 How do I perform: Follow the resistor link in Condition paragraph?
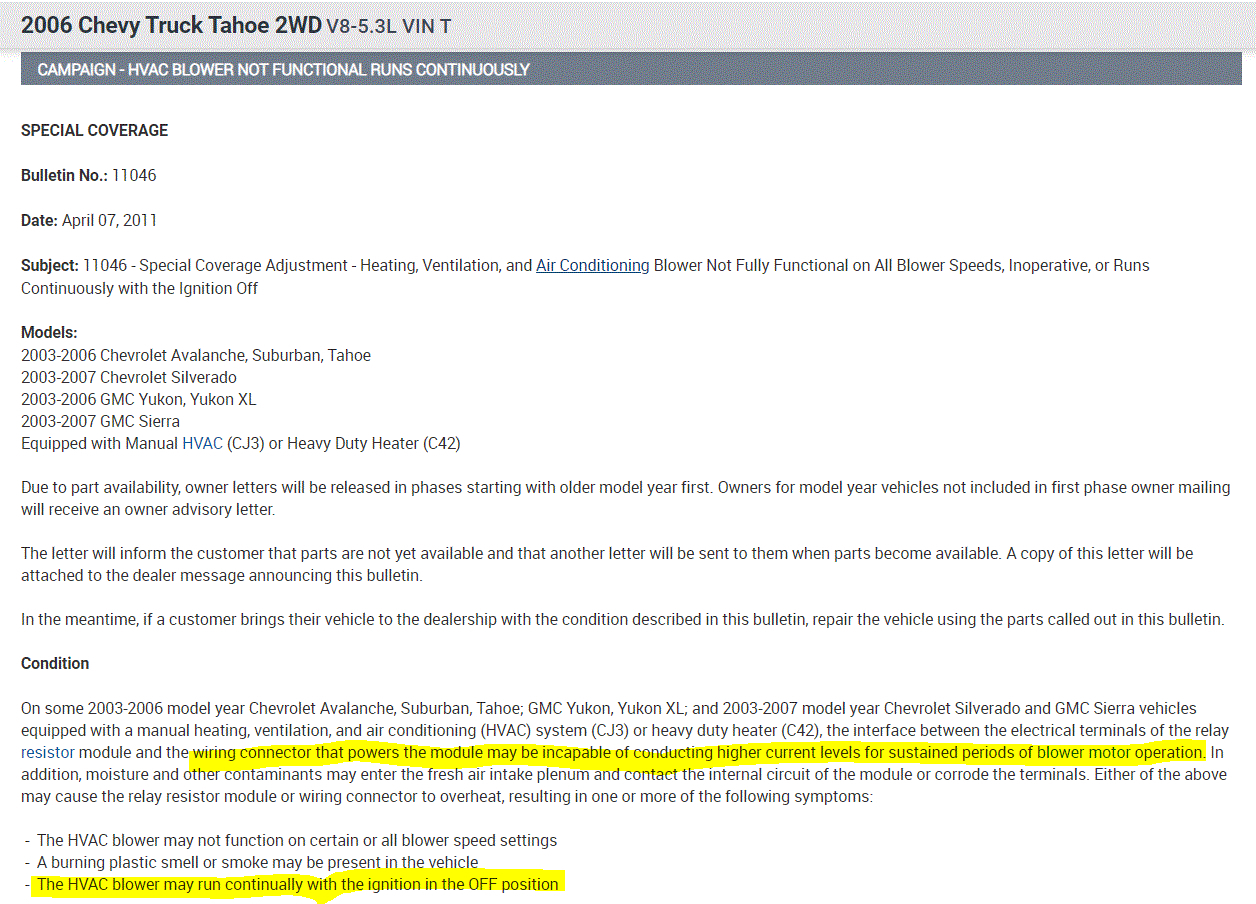[x=48, y=752]
